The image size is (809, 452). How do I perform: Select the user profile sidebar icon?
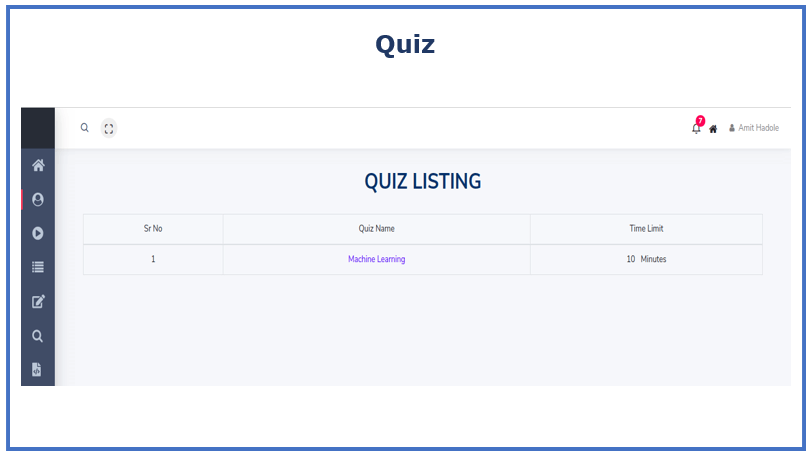(38, 199)
